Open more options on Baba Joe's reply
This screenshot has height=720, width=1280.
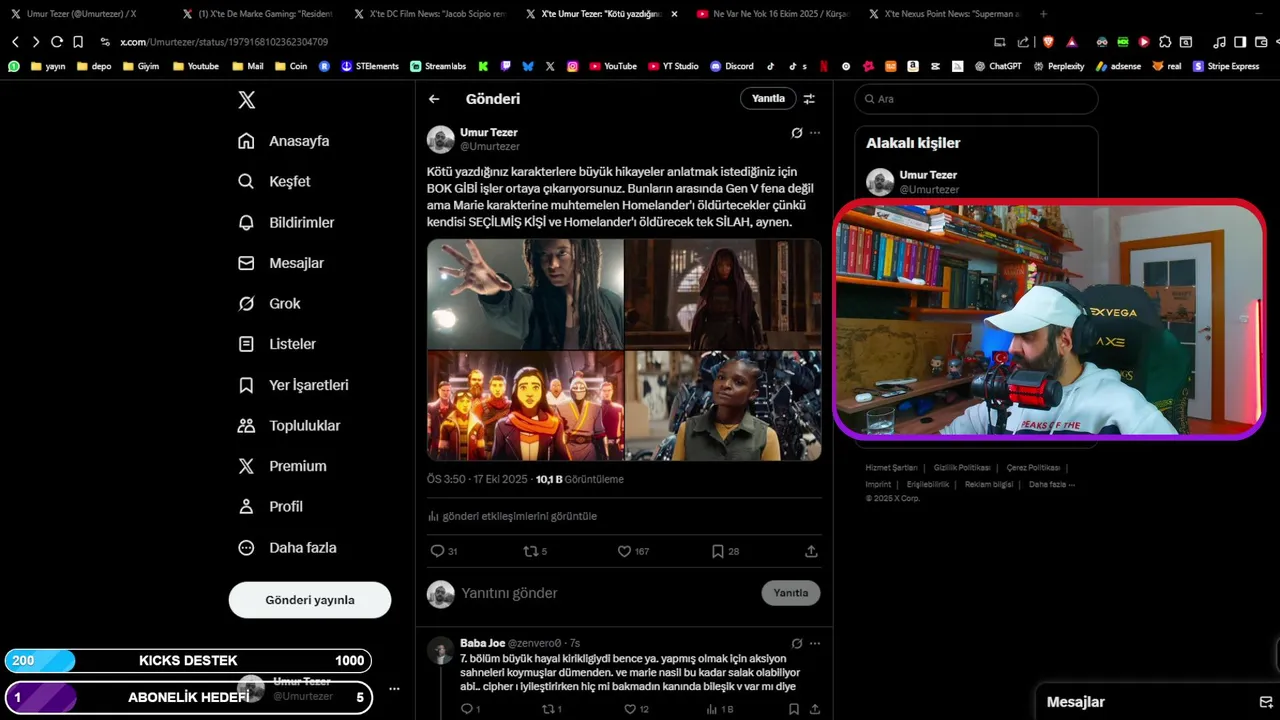[815, 643]
